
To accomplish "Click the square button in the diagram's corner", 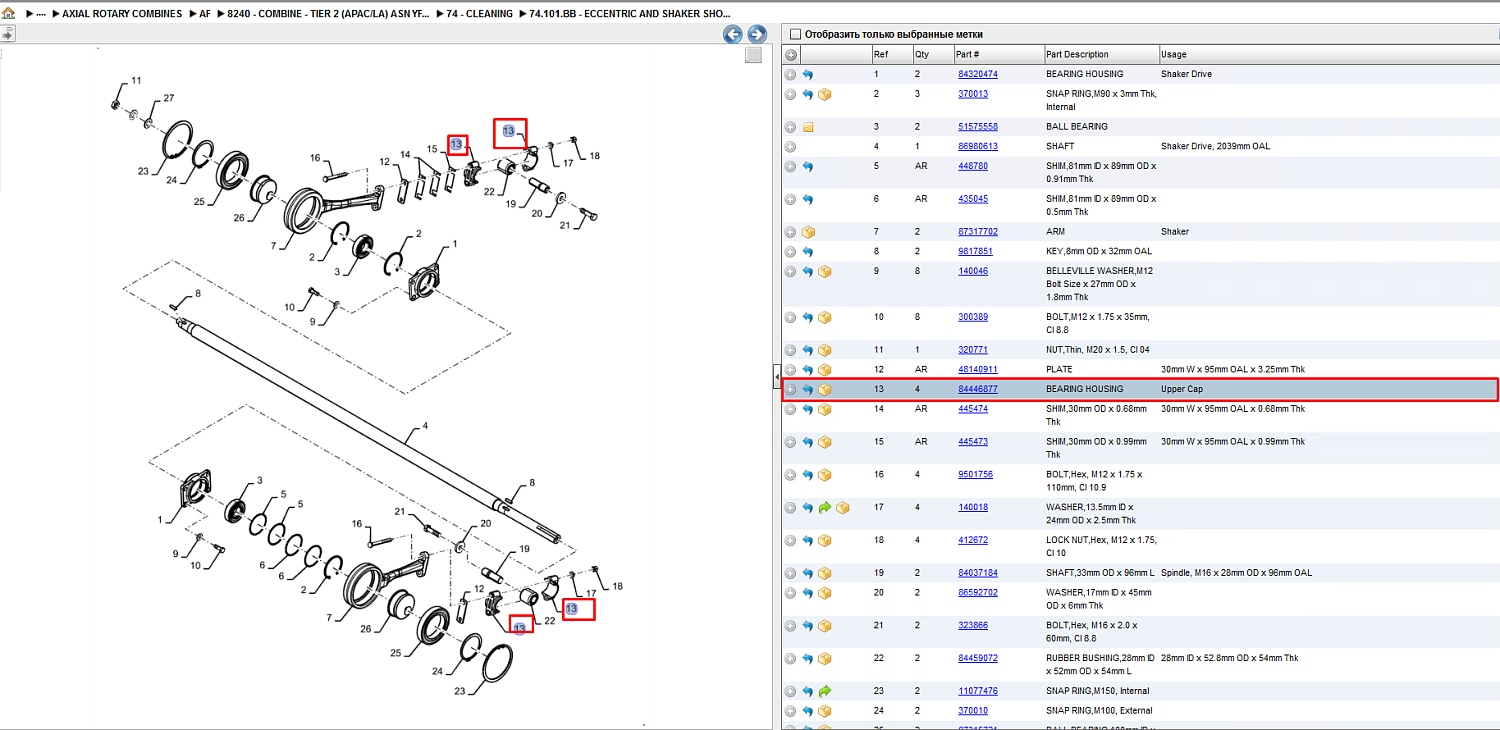I will coord(753,55).
